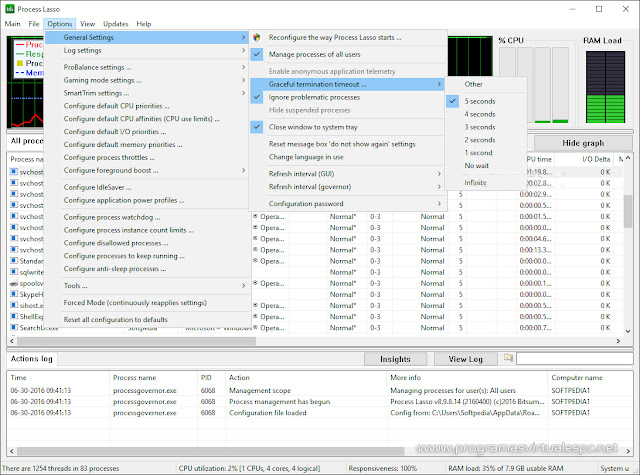The width and height of the screenshot is (640, 475).
Task: Expand ProBalance settings submenu
Action: tap(147, 67)
